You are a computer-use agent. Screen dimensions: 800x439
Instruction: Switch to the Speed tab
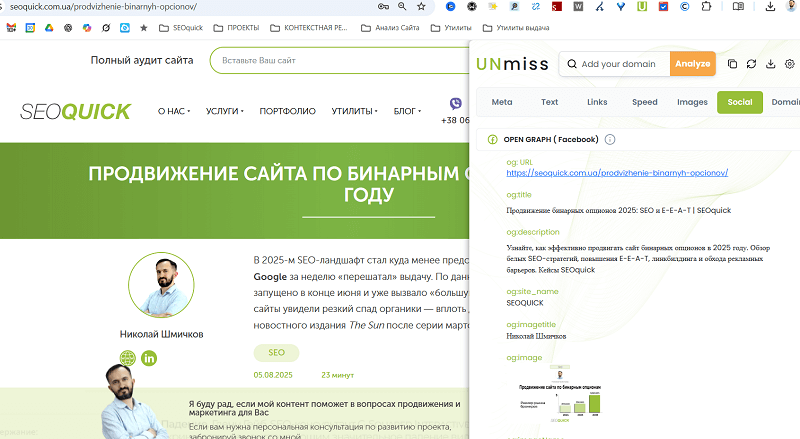click(645, 102)
